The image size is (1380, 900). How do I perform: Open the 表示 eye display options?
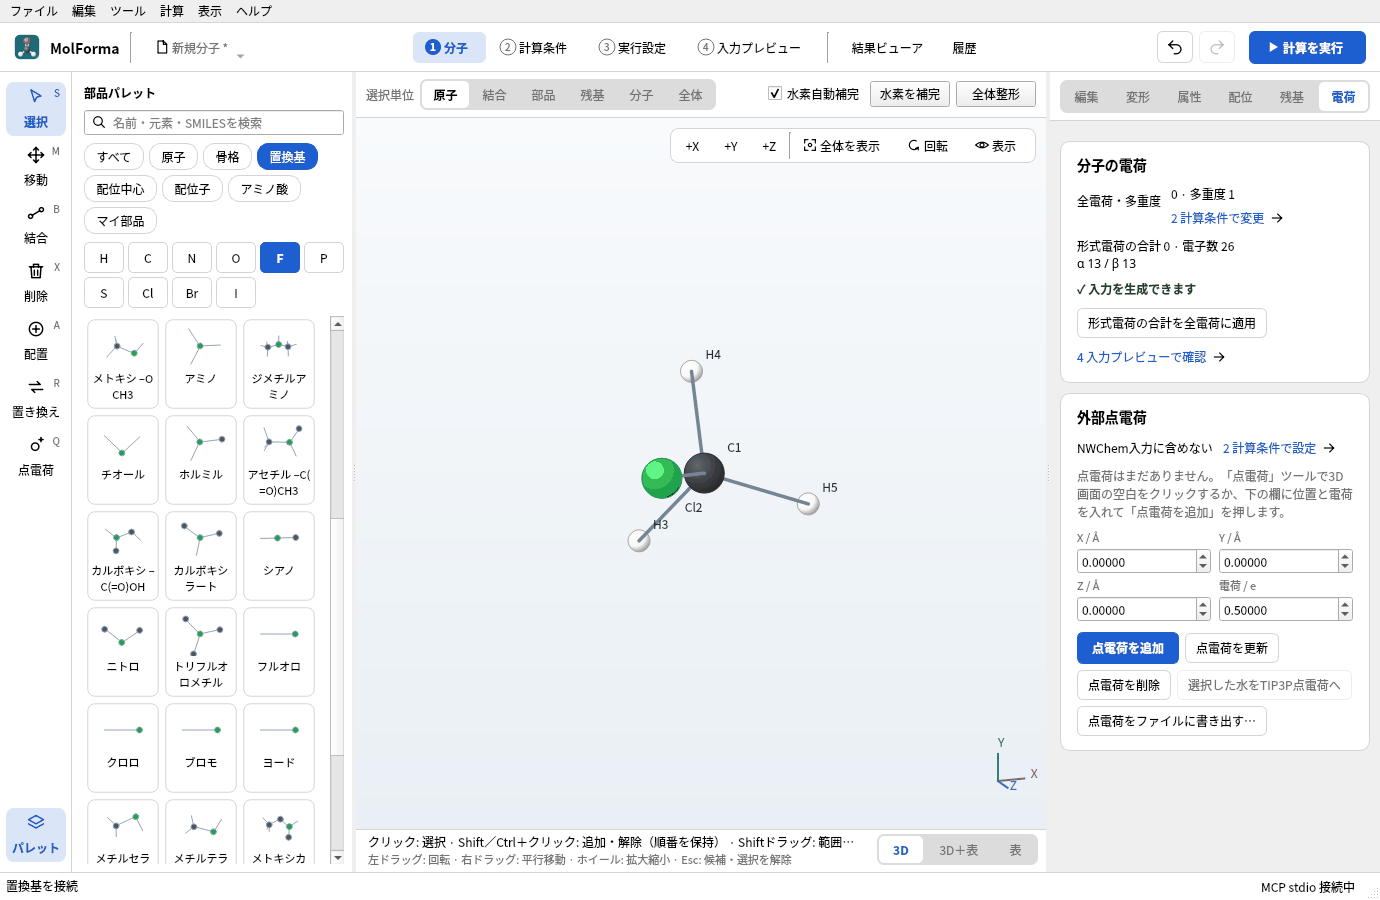[996, 146]
